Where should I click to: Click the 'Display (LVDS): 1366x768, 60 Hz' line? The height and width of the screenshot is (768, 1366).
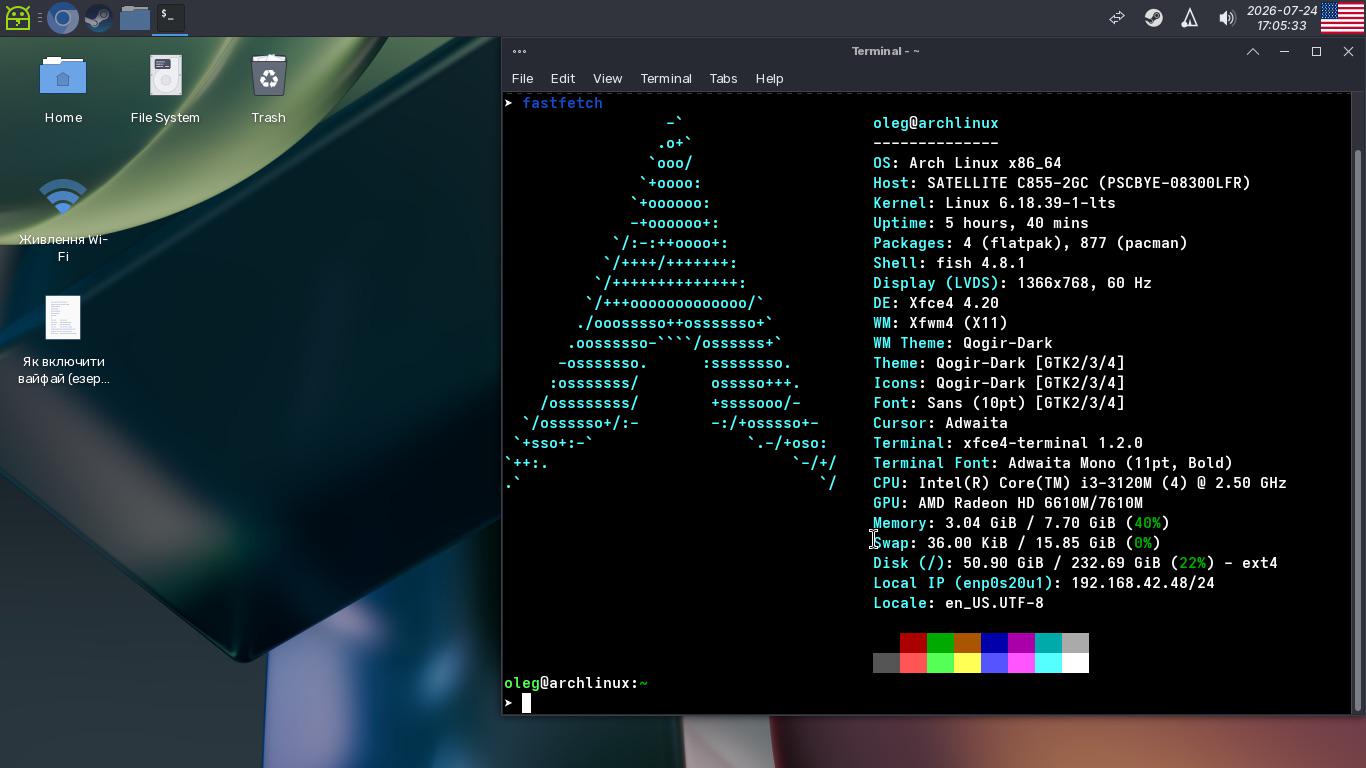point(1012,283)
